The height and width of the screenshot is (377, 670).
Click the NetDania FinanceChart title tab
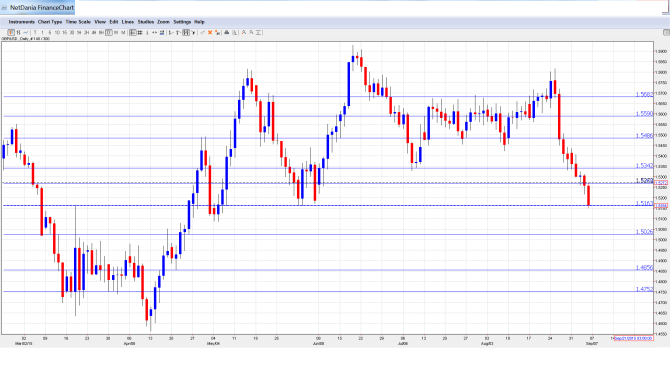tap(38, 7)
